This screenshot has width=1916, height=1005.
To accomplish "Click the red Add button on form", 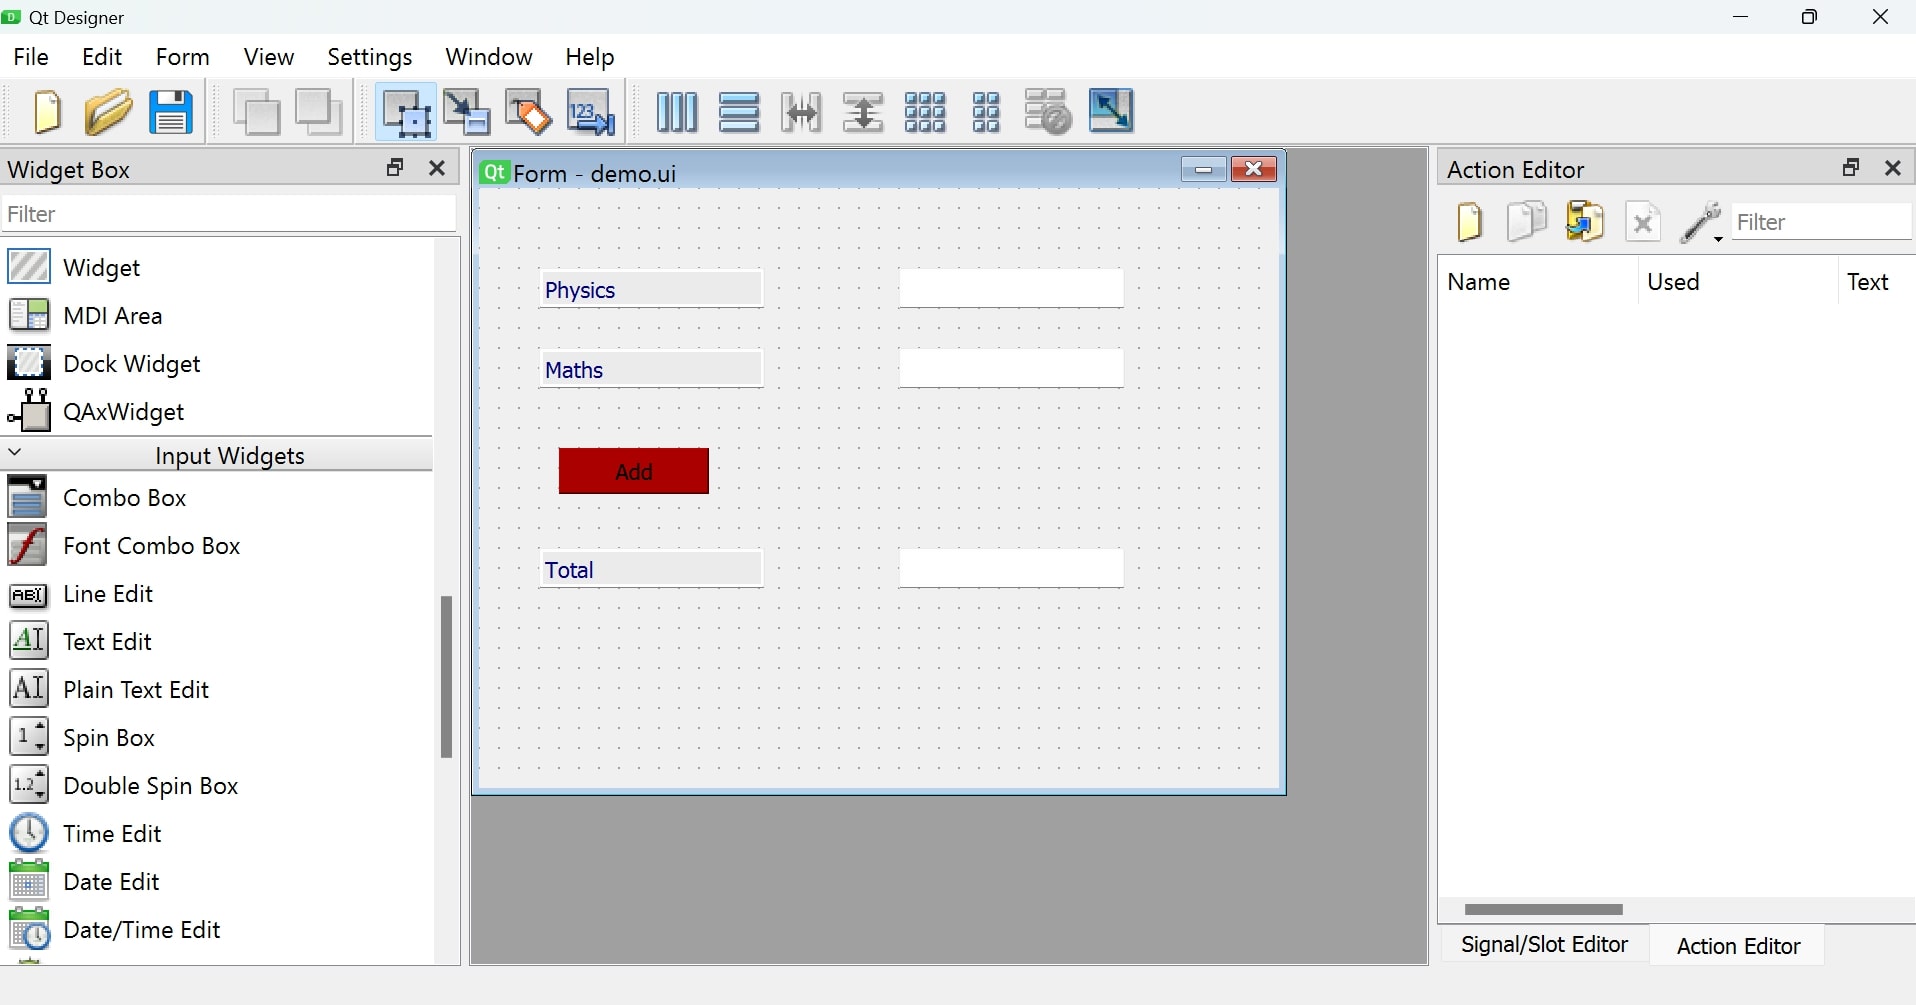I will 634,471.
